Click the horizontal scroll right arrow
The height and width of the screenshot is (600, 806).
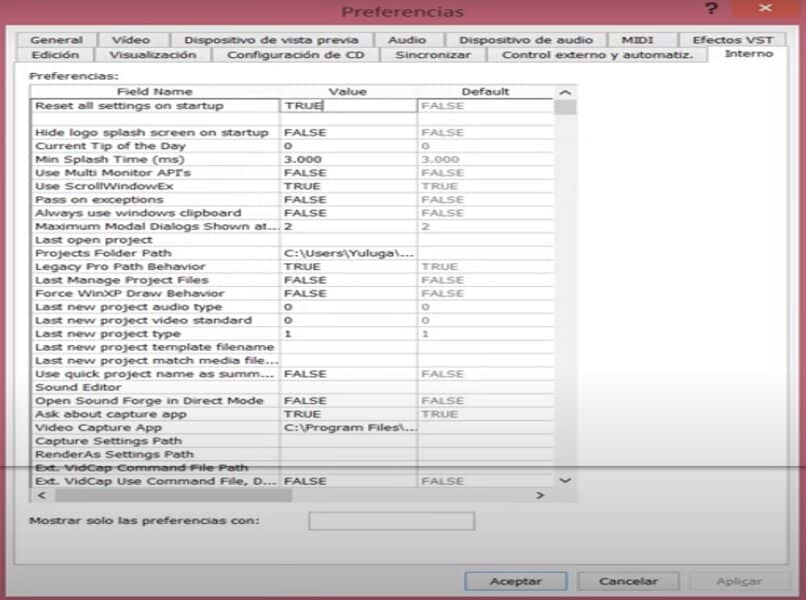540,495
